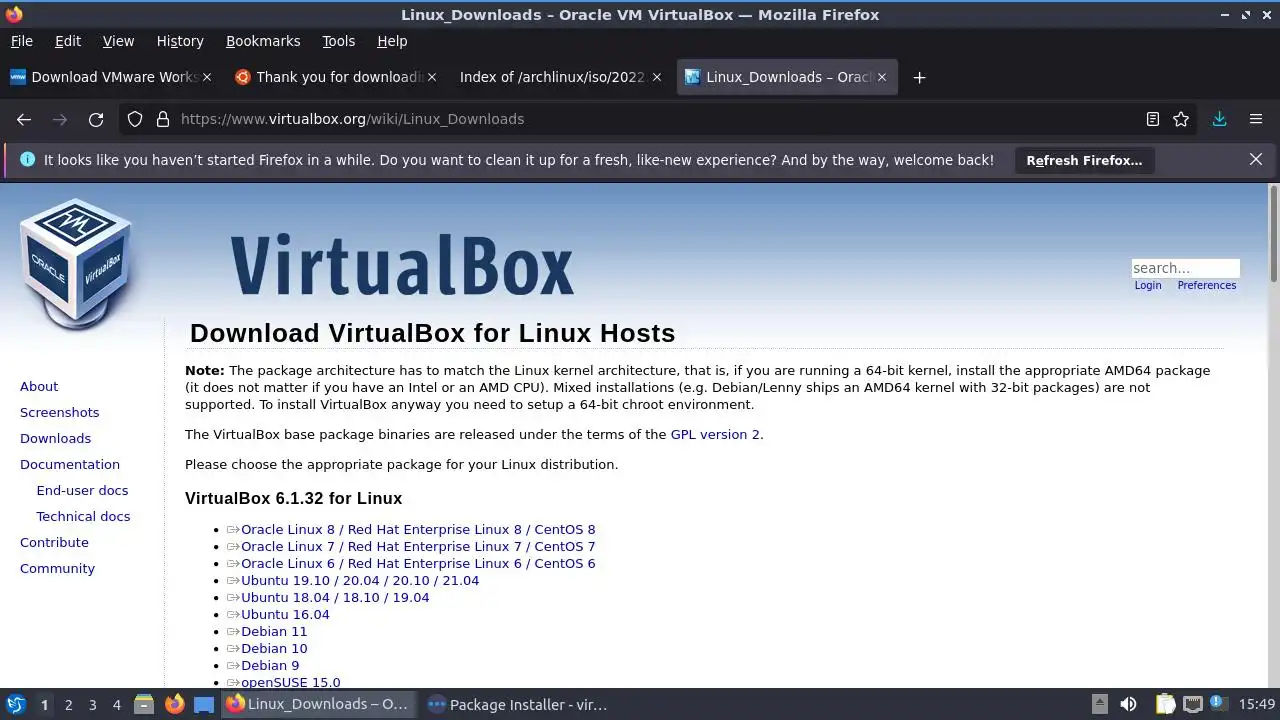The image size is (1280, 720).
Task: Open the clipboard manager tray icon
Action: coord(1165,704)
